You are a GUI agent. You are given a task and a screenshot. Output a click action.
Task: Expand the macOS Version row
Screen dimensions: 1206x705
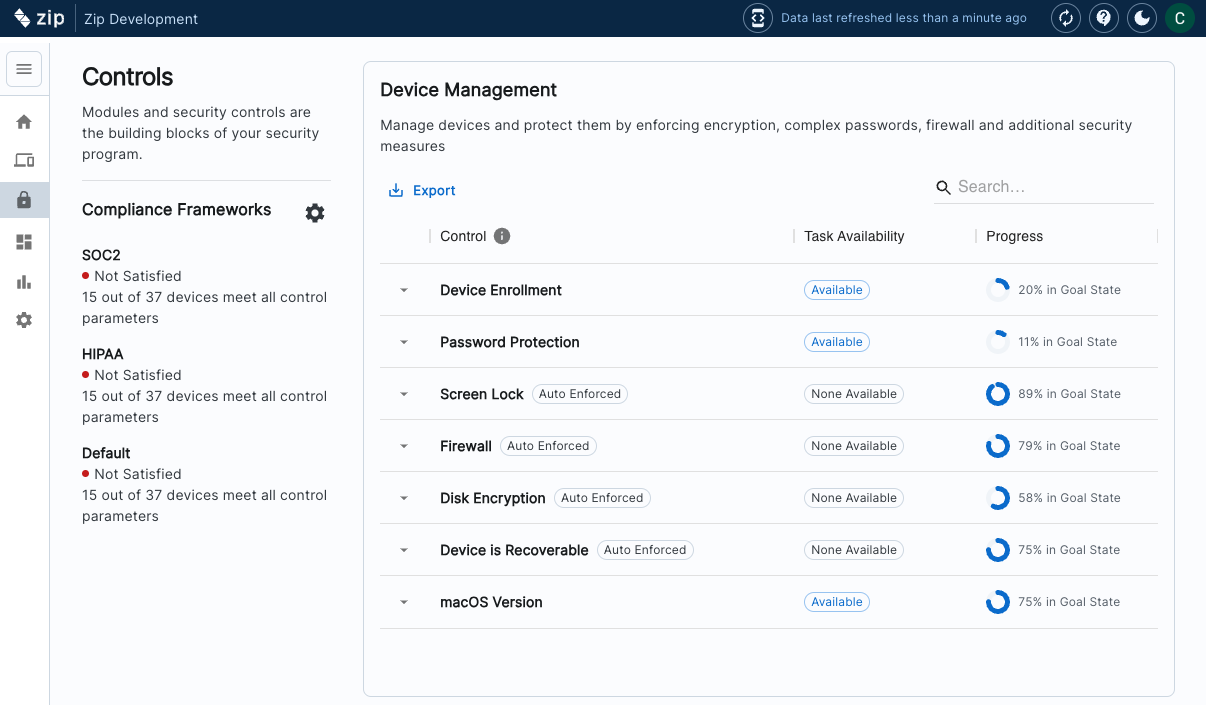[404, 602]
